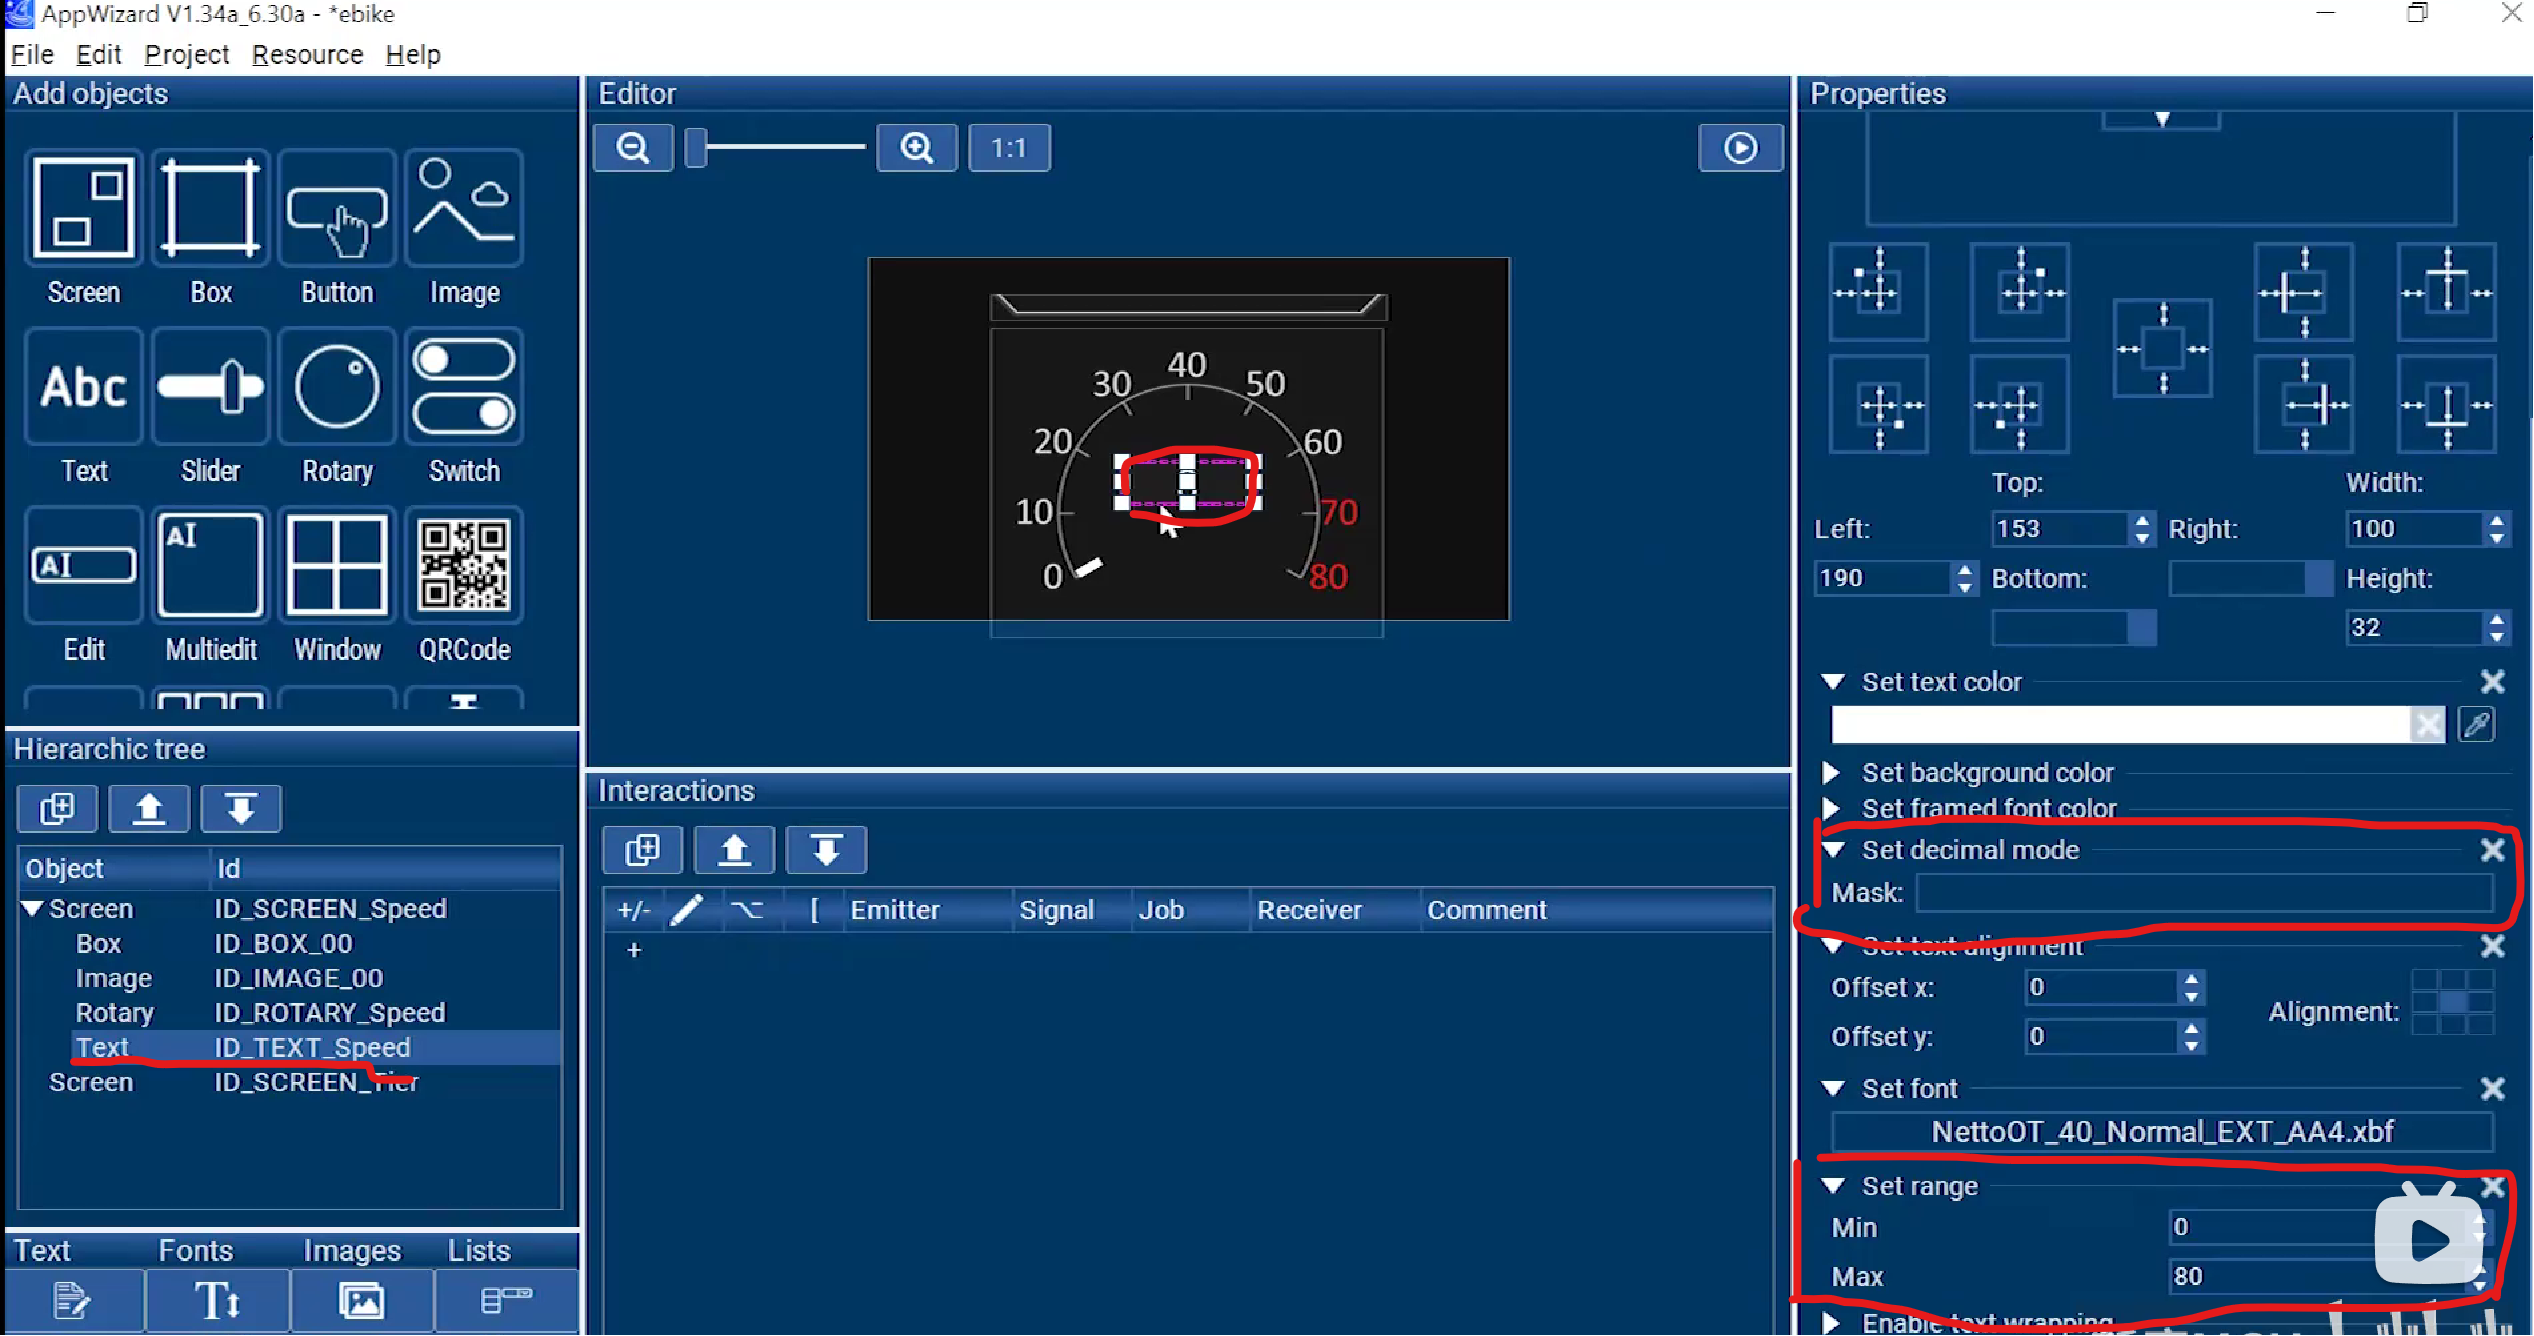Move object down in Hierarchic tree
This screenshot has height=1336, width=2534.
pos(241,808)
